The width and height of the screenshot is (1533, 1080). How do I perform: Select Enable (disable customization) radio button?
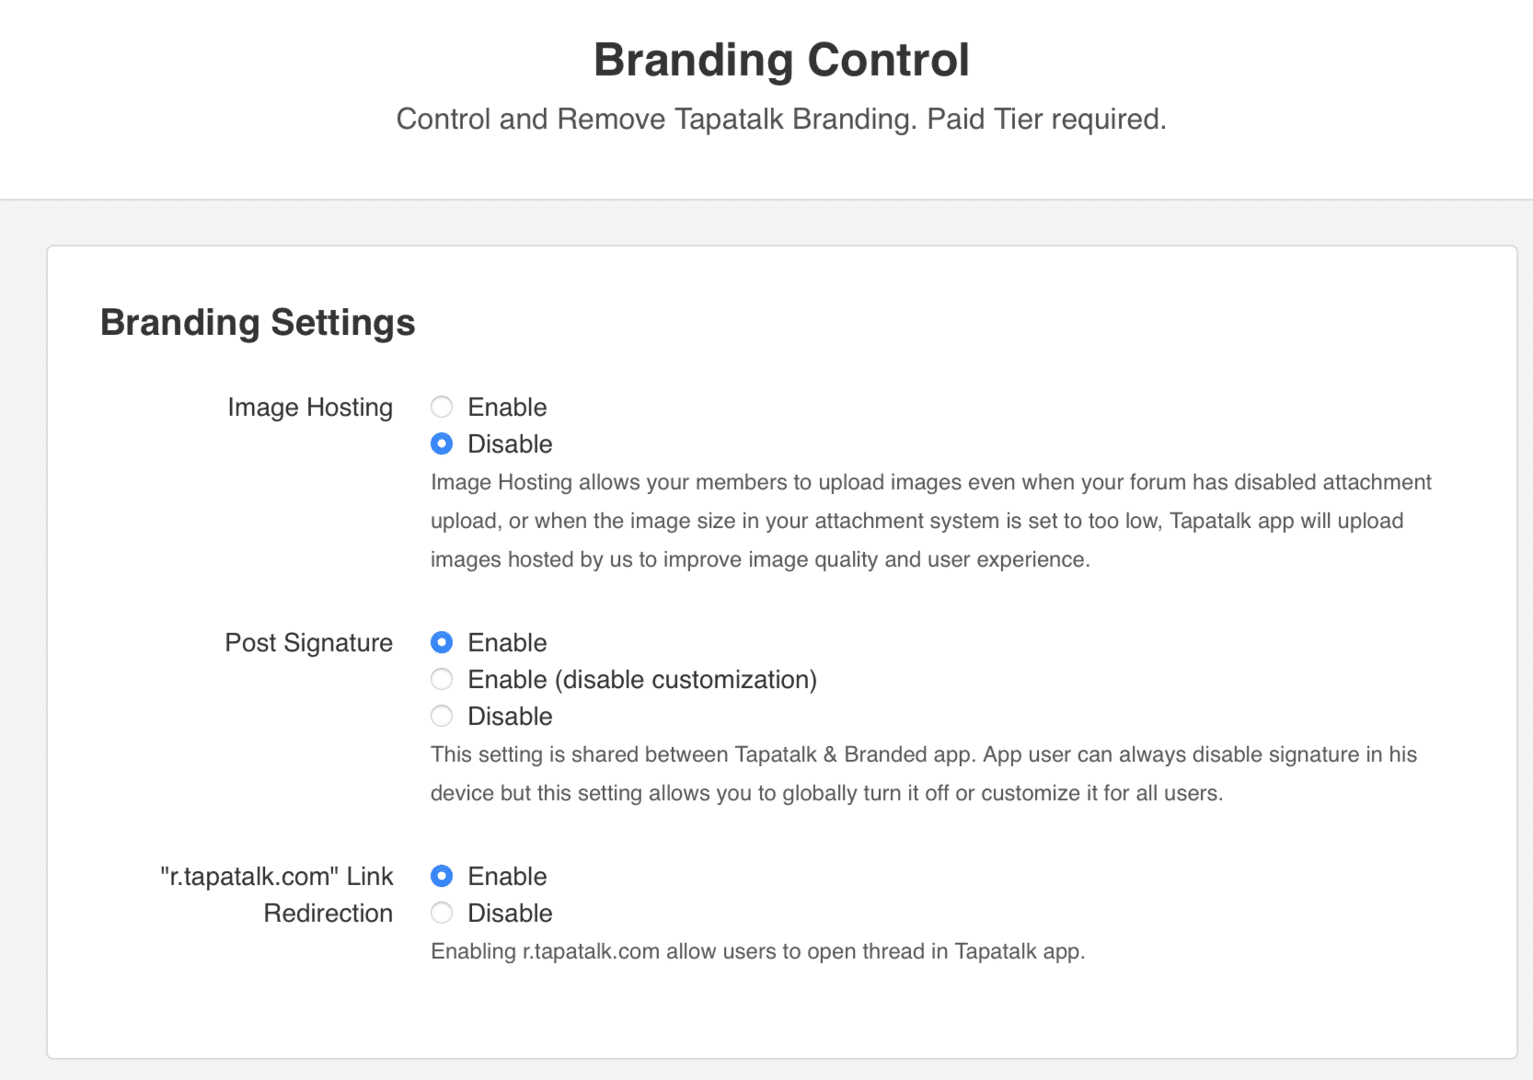[x=441, y=680]
